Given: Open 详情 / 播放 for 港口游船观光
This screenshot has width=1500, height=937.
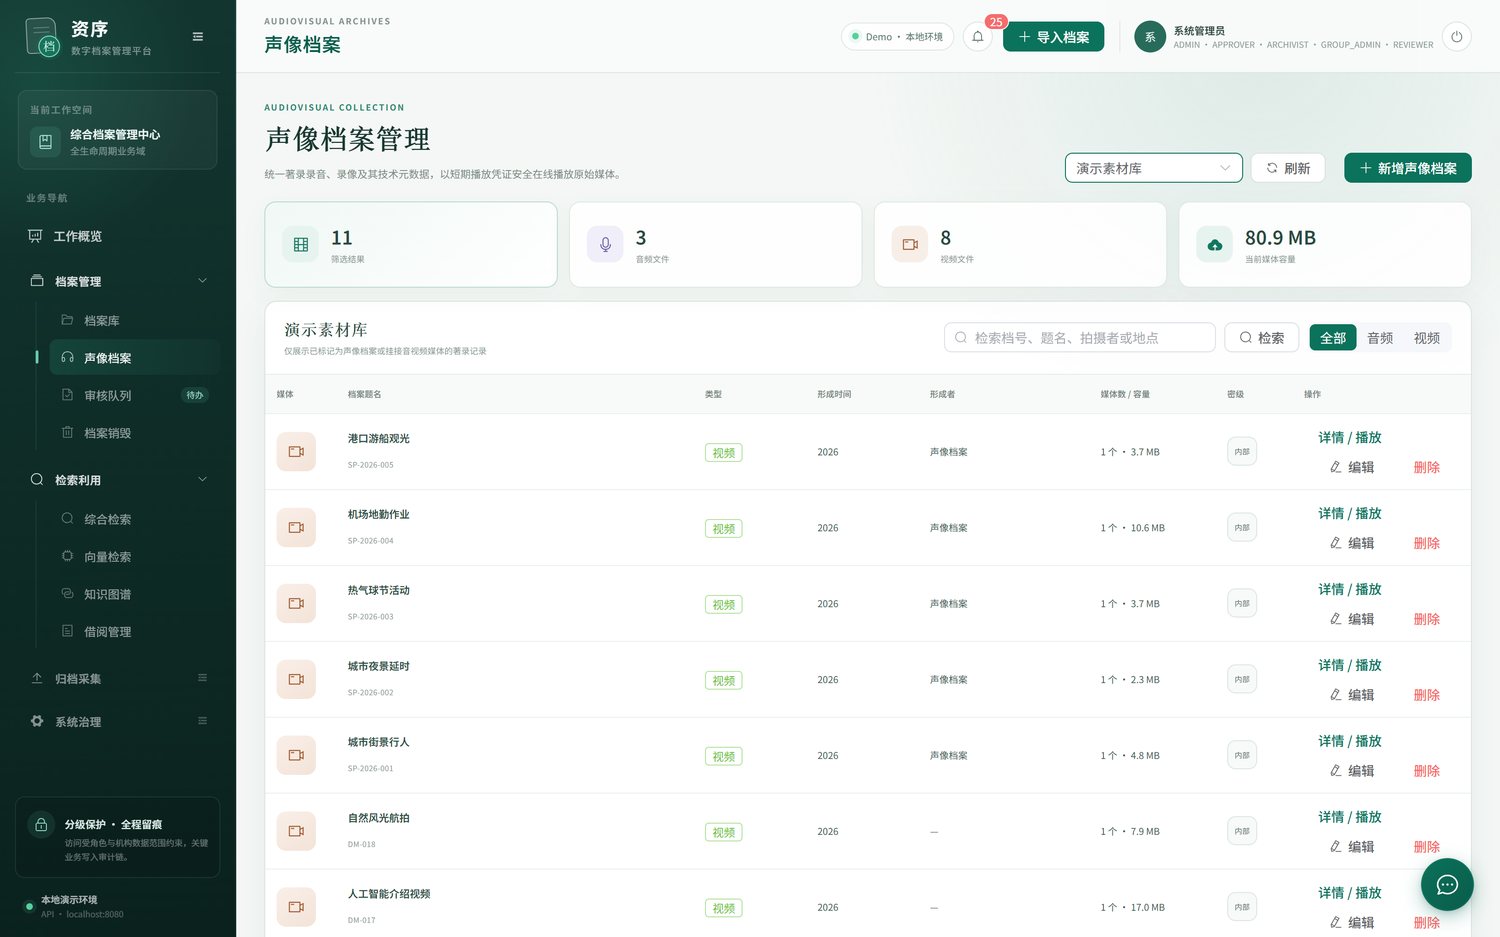Looking at the screenshot, I should click(1349, 437).
